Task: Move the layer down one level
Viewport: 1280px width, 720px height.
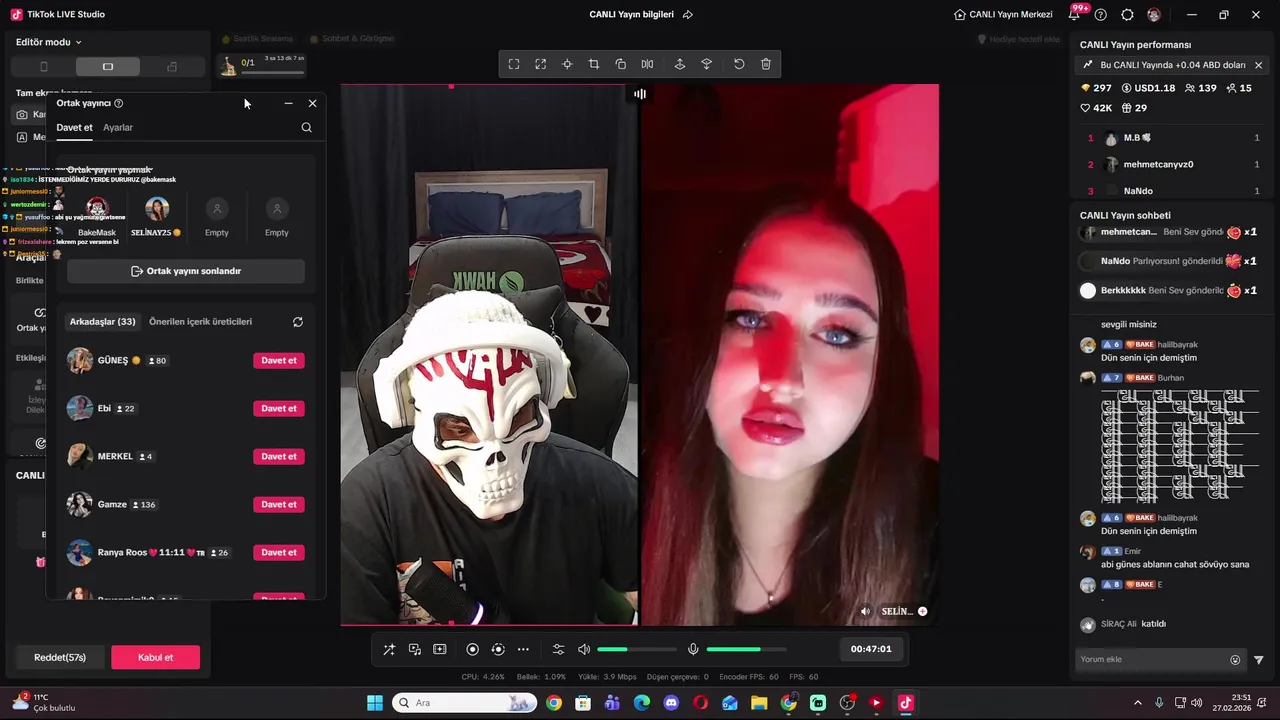Action: (x=706, y=64)
